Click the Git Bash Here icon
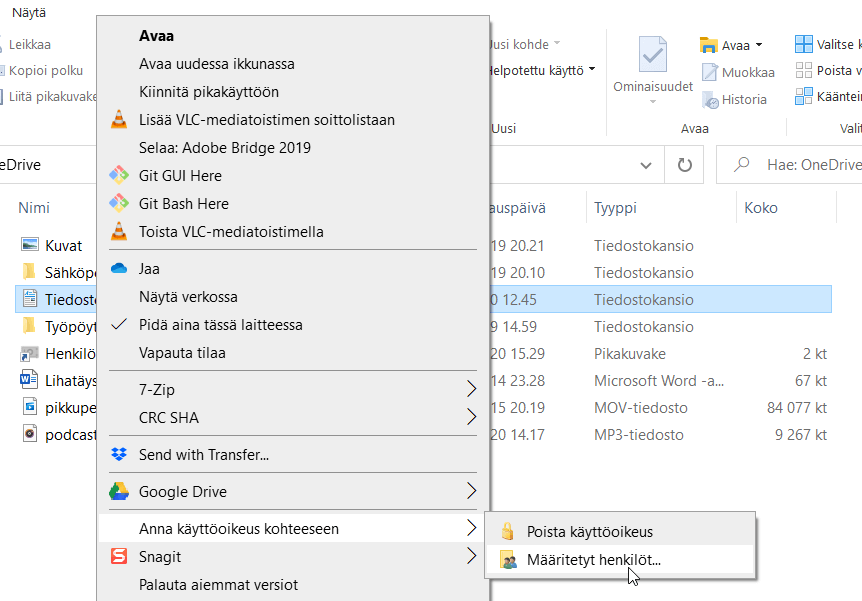The image size is (862, 601). pyautogui.click(x=119, y=204)
